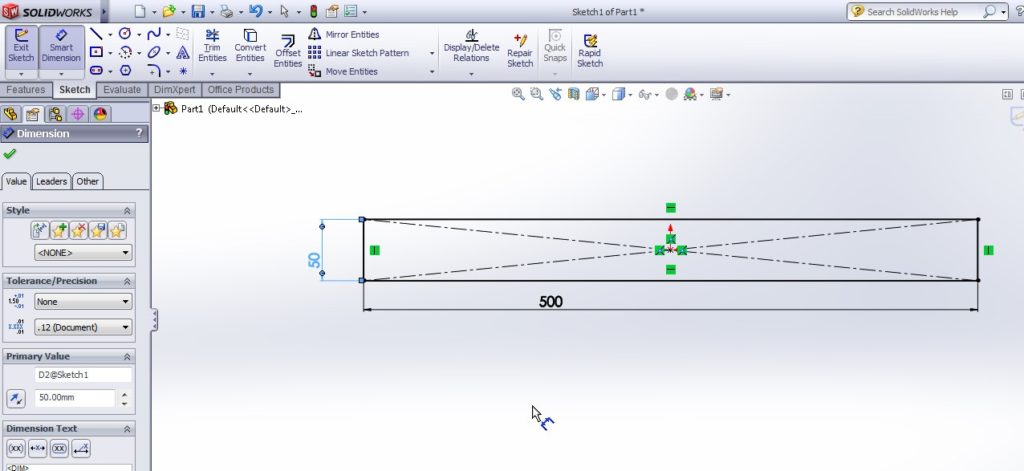Select the Sketch Fillet tool
The image size is (1024, 471).
[x=154, y=71]
